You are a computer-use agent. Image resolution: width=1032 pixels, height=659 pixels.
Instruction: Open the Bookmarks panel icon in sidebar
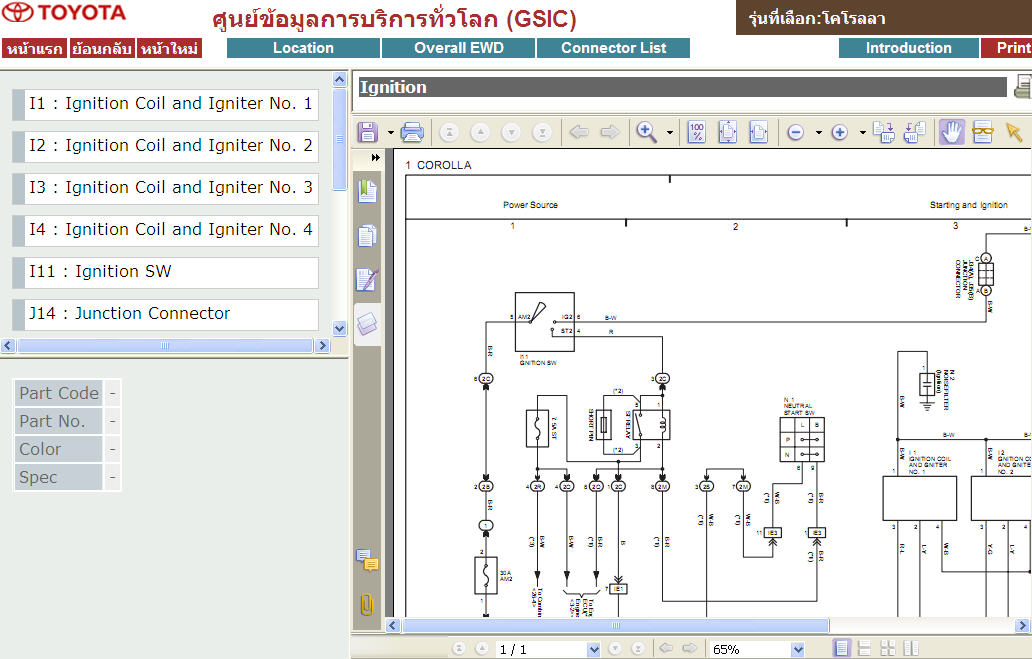[367, 191]
